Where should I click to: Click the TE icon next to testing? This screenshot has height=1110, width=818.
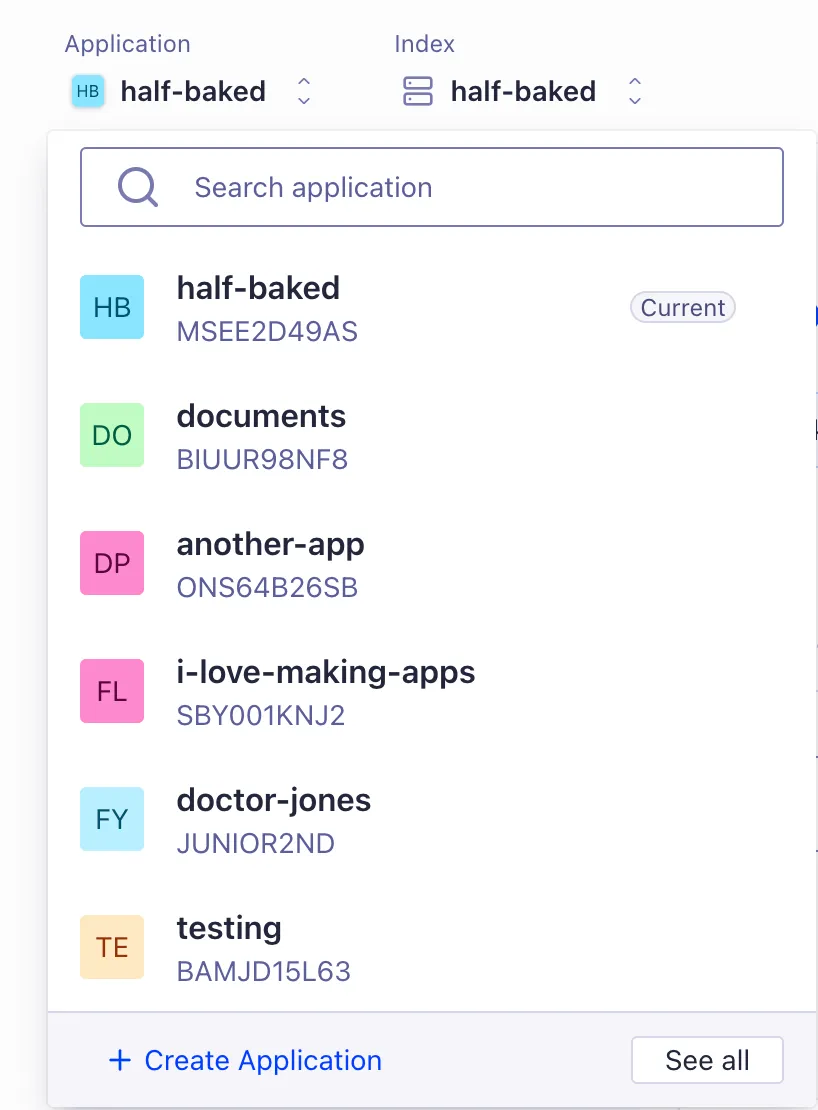coord(111,946)
